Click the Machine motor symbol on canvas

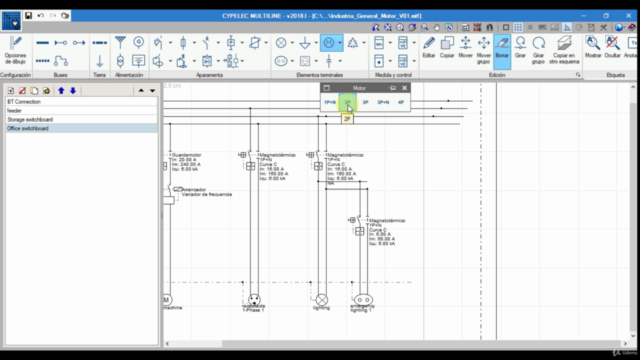point(167,300)
